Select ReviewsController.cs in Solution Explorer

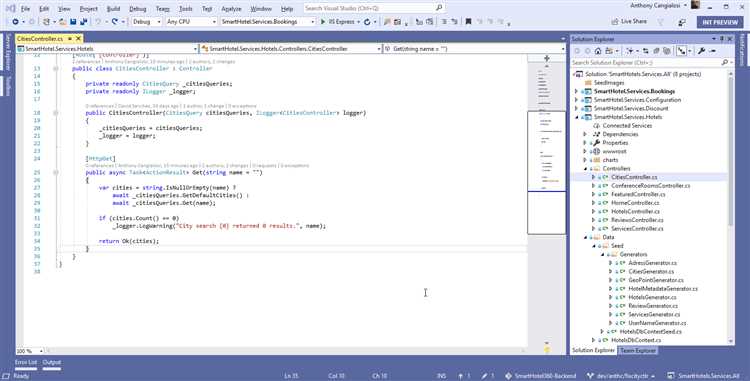click(x=637, y=220)
